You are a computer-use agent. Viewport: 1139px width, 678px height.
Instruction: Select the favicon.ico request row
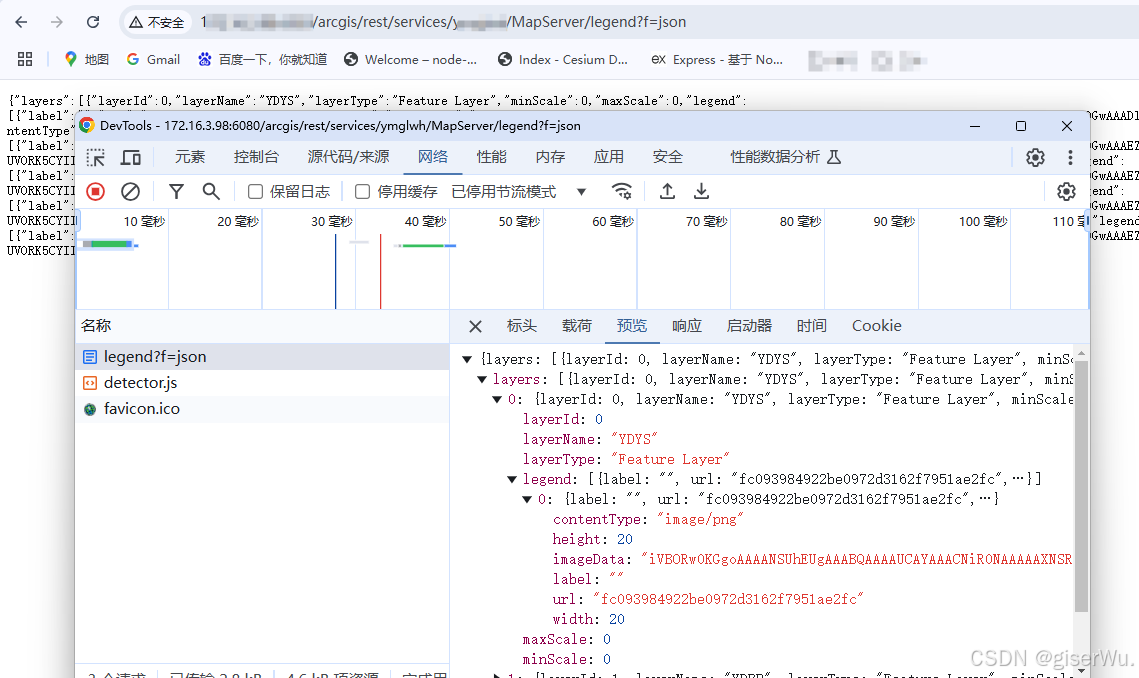click(x=262, y=409)
